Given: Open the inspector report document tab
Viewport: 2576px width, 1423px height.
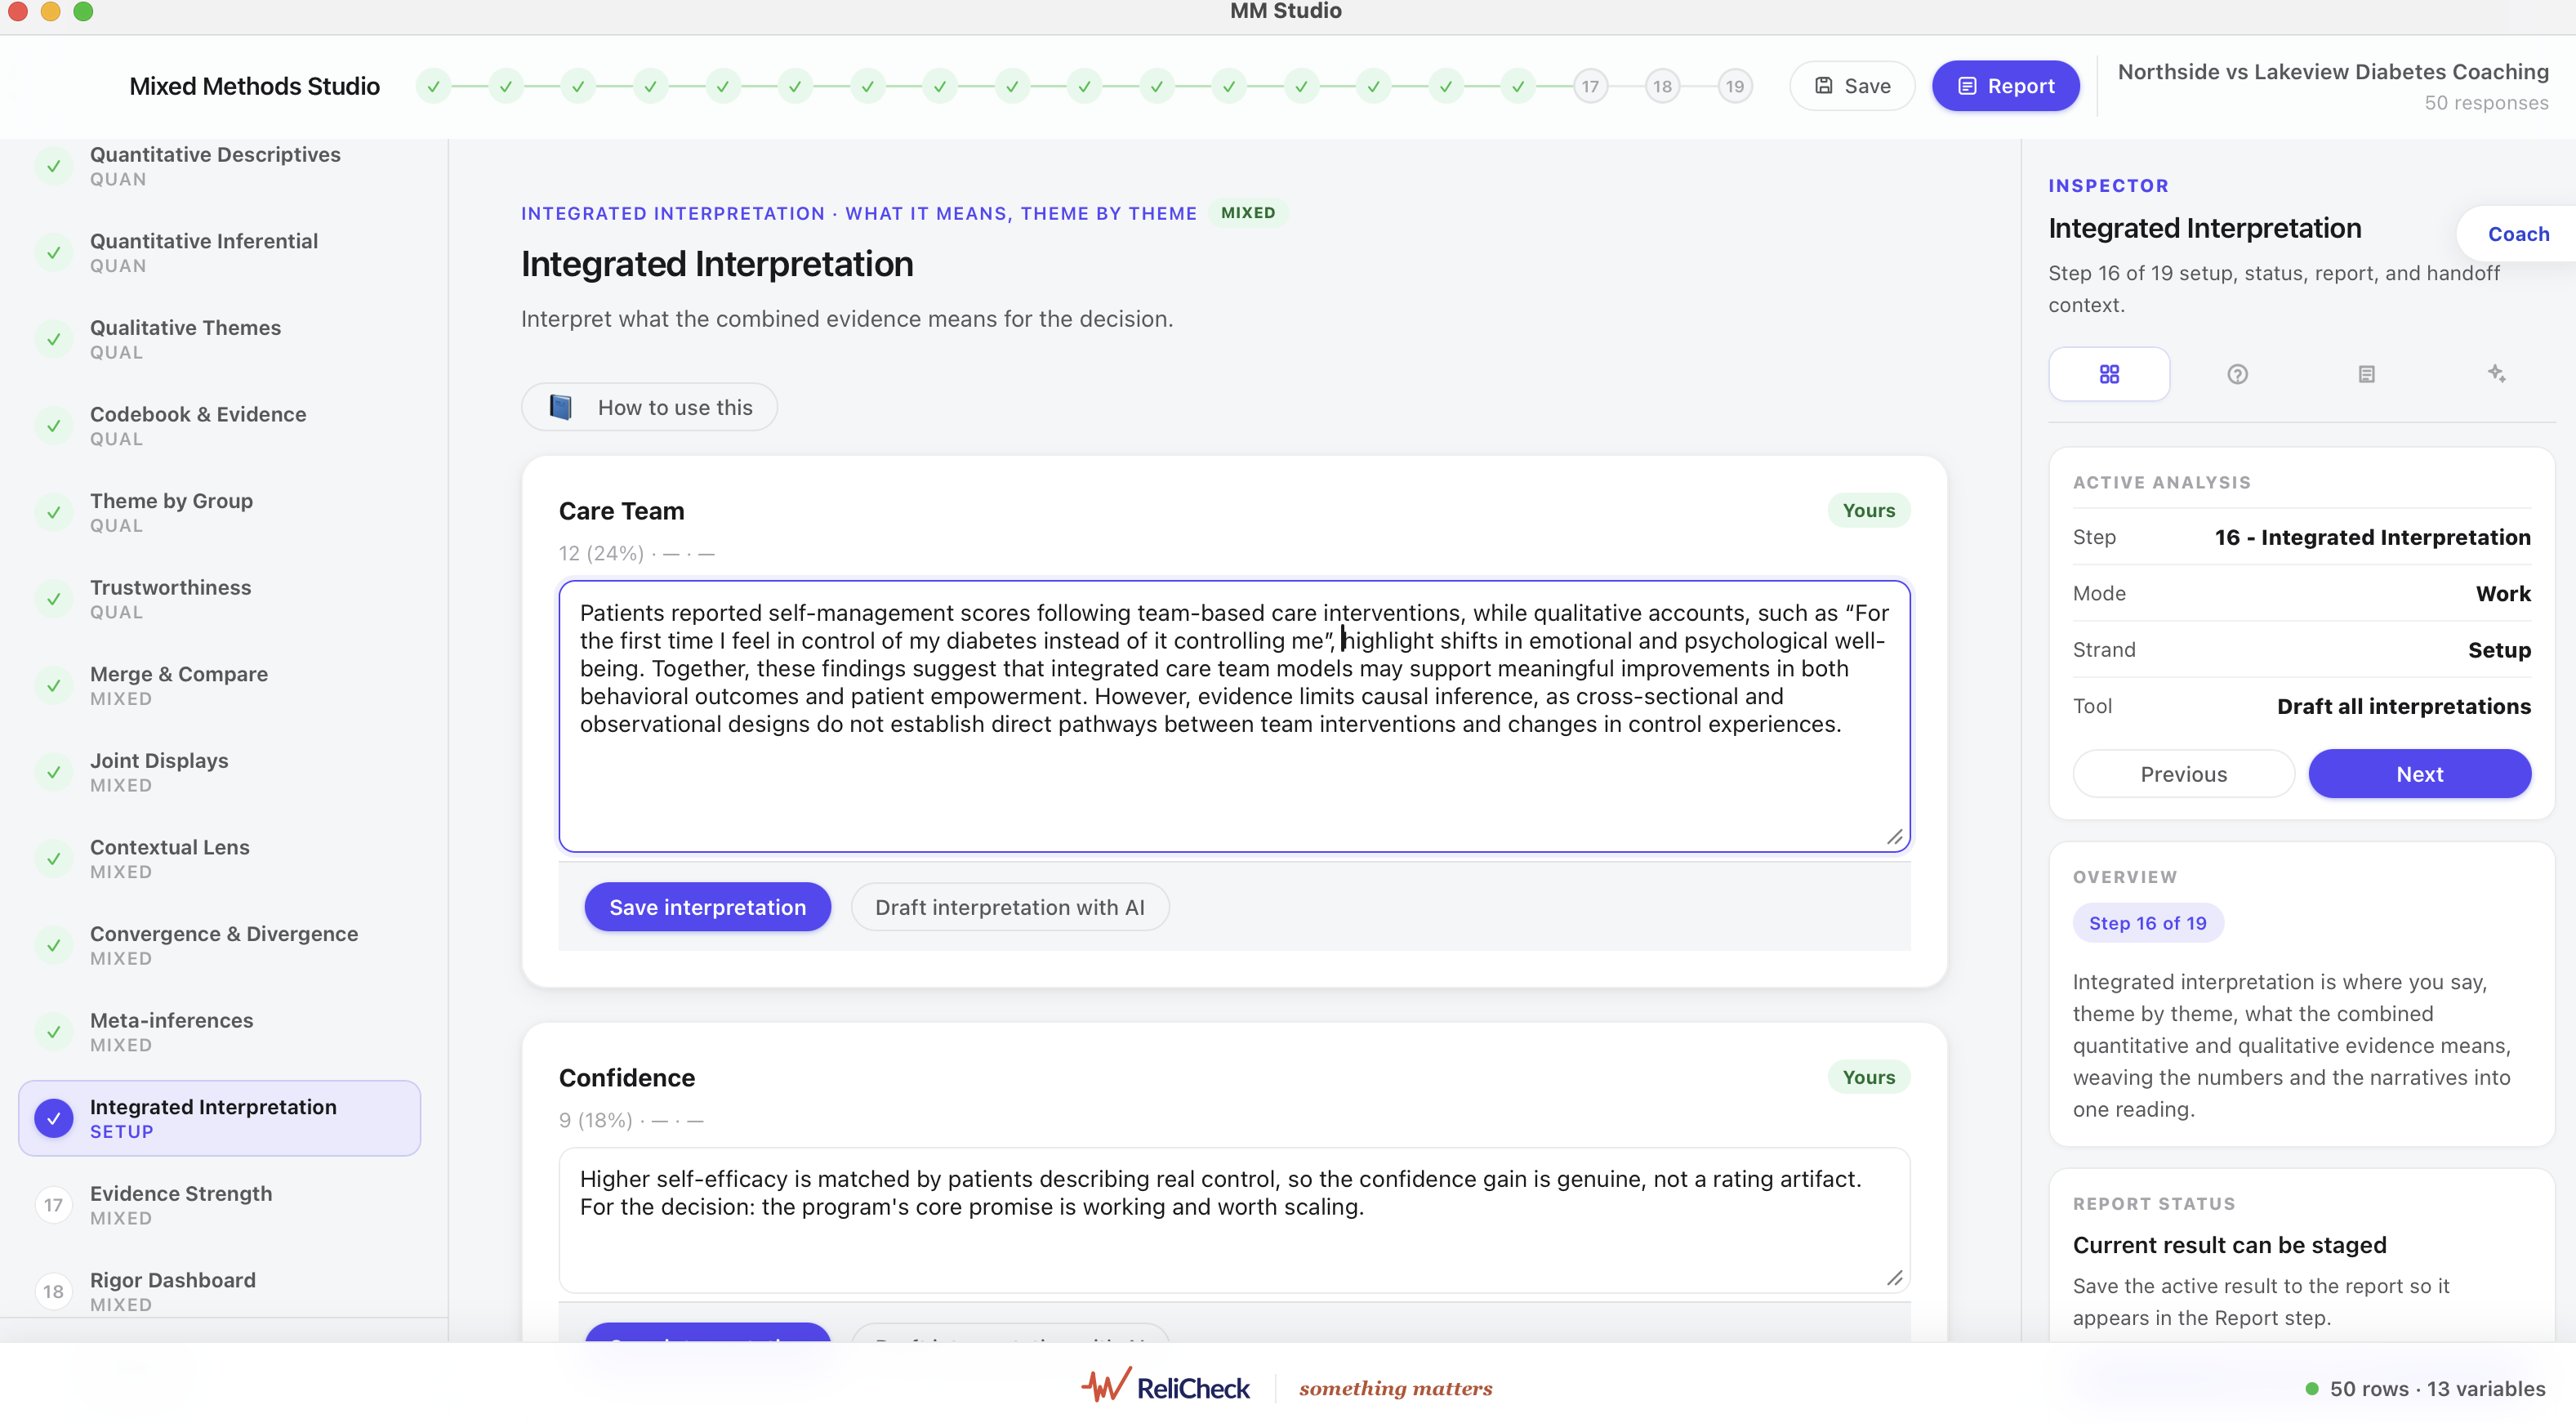Looking at the screenshot, I should 2366,374.
